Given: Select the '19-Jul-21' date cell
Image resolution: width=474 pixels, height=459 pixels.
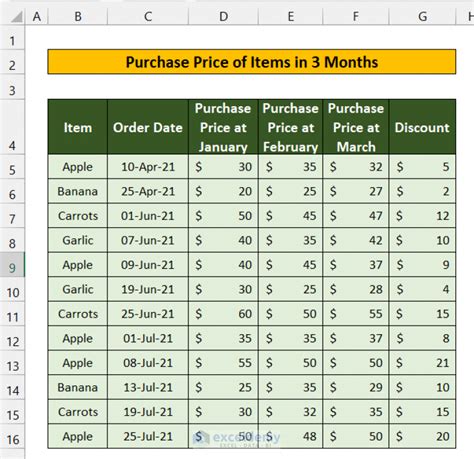Looking at the screenshot, I should tap(148, 412).
